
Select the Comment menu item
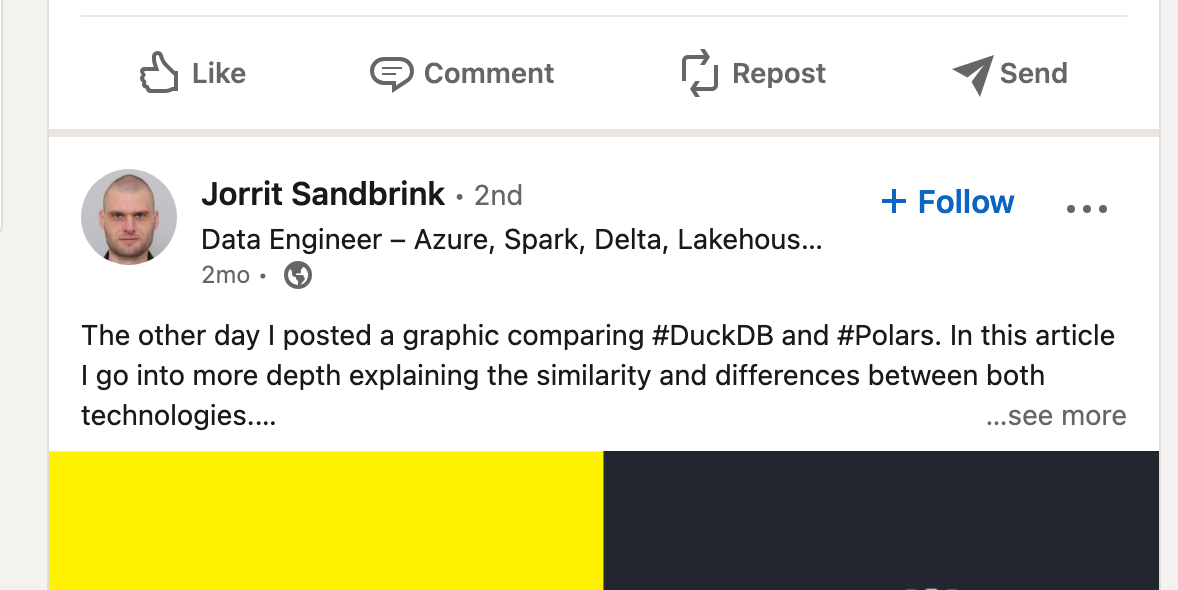tap(489, 72)
